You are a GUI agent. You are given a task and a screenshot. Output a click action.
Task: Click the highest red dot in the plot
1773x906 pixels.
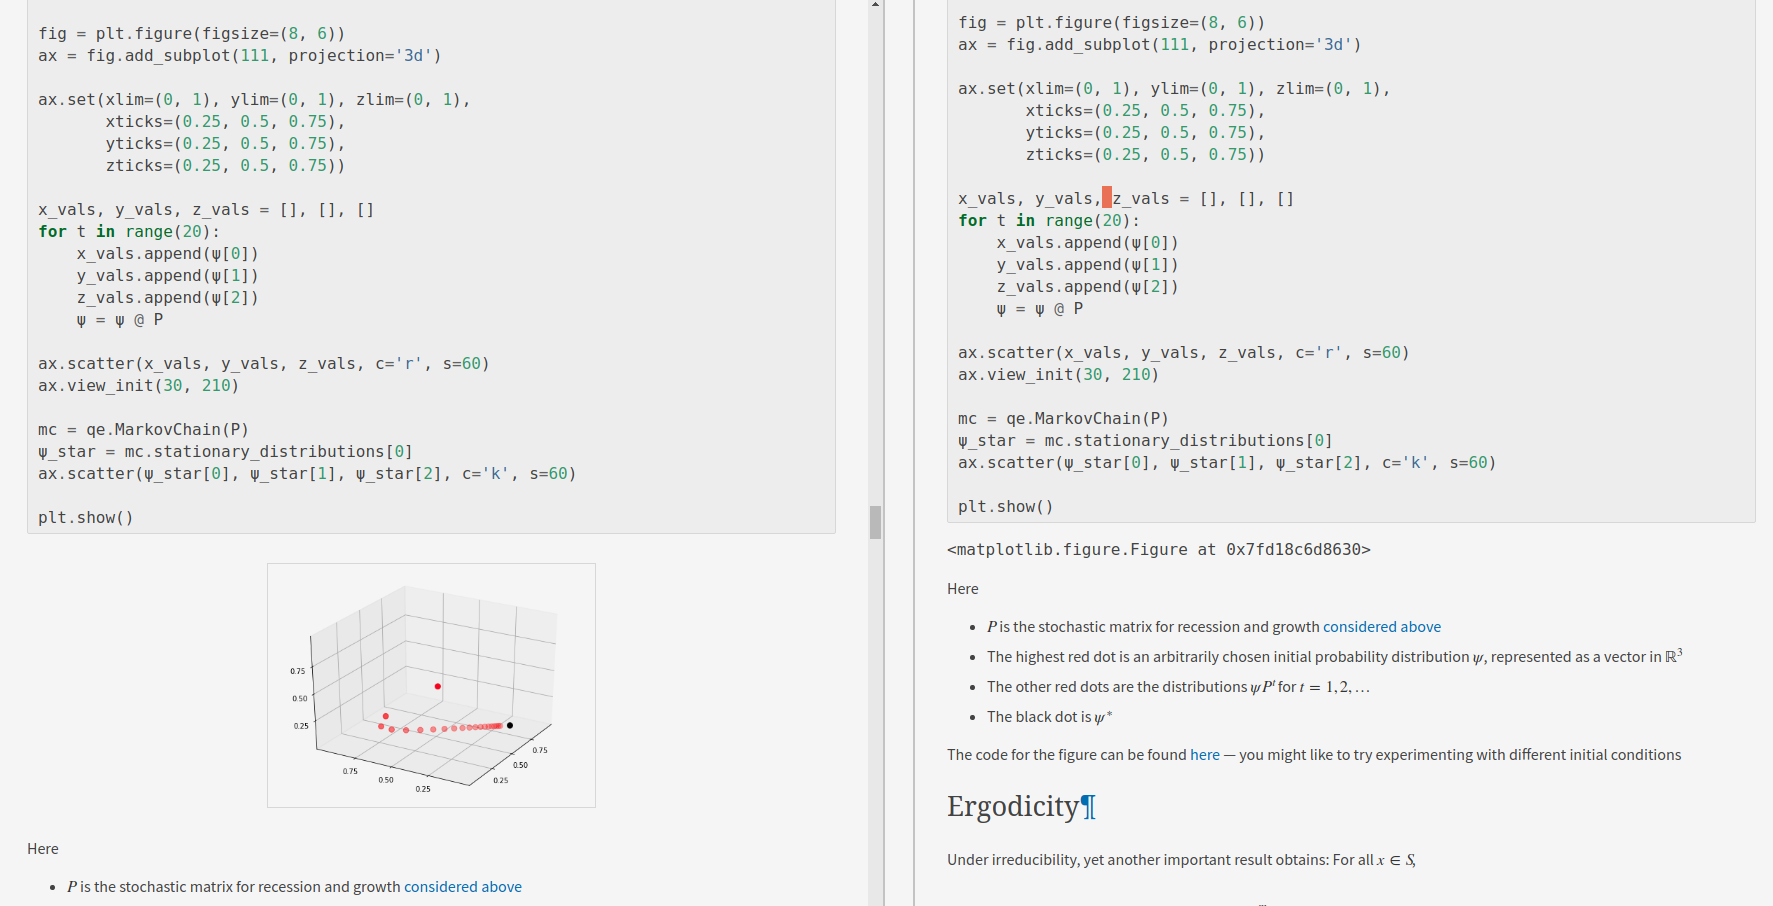(x=438, y=686)
